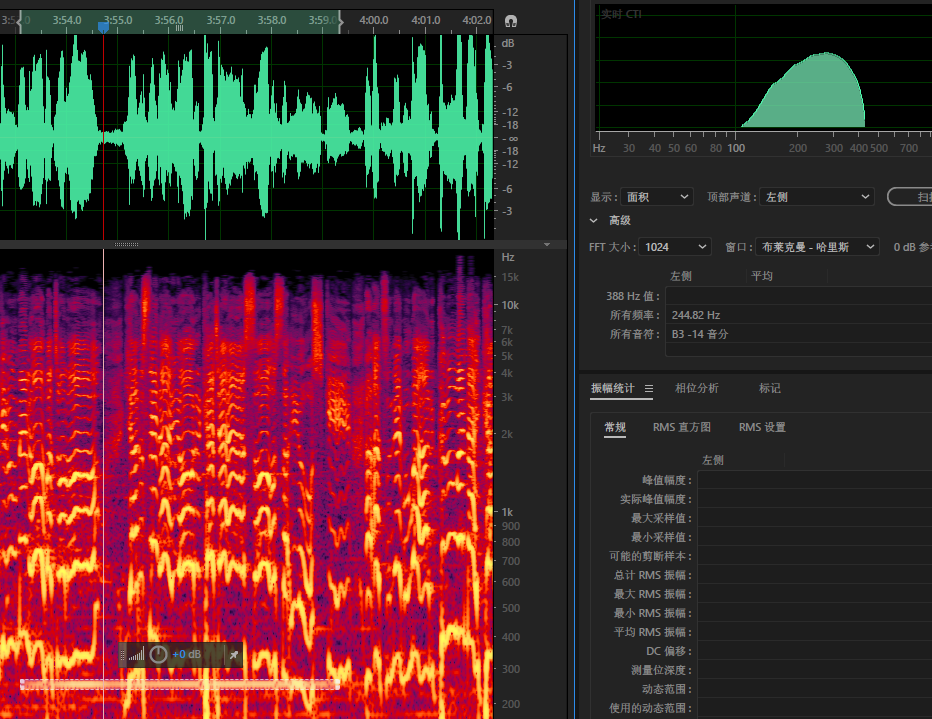This screenshot has height=719, width=932.
Task: Pin the floating volume HUD
Action: click(x=234, y=655)
